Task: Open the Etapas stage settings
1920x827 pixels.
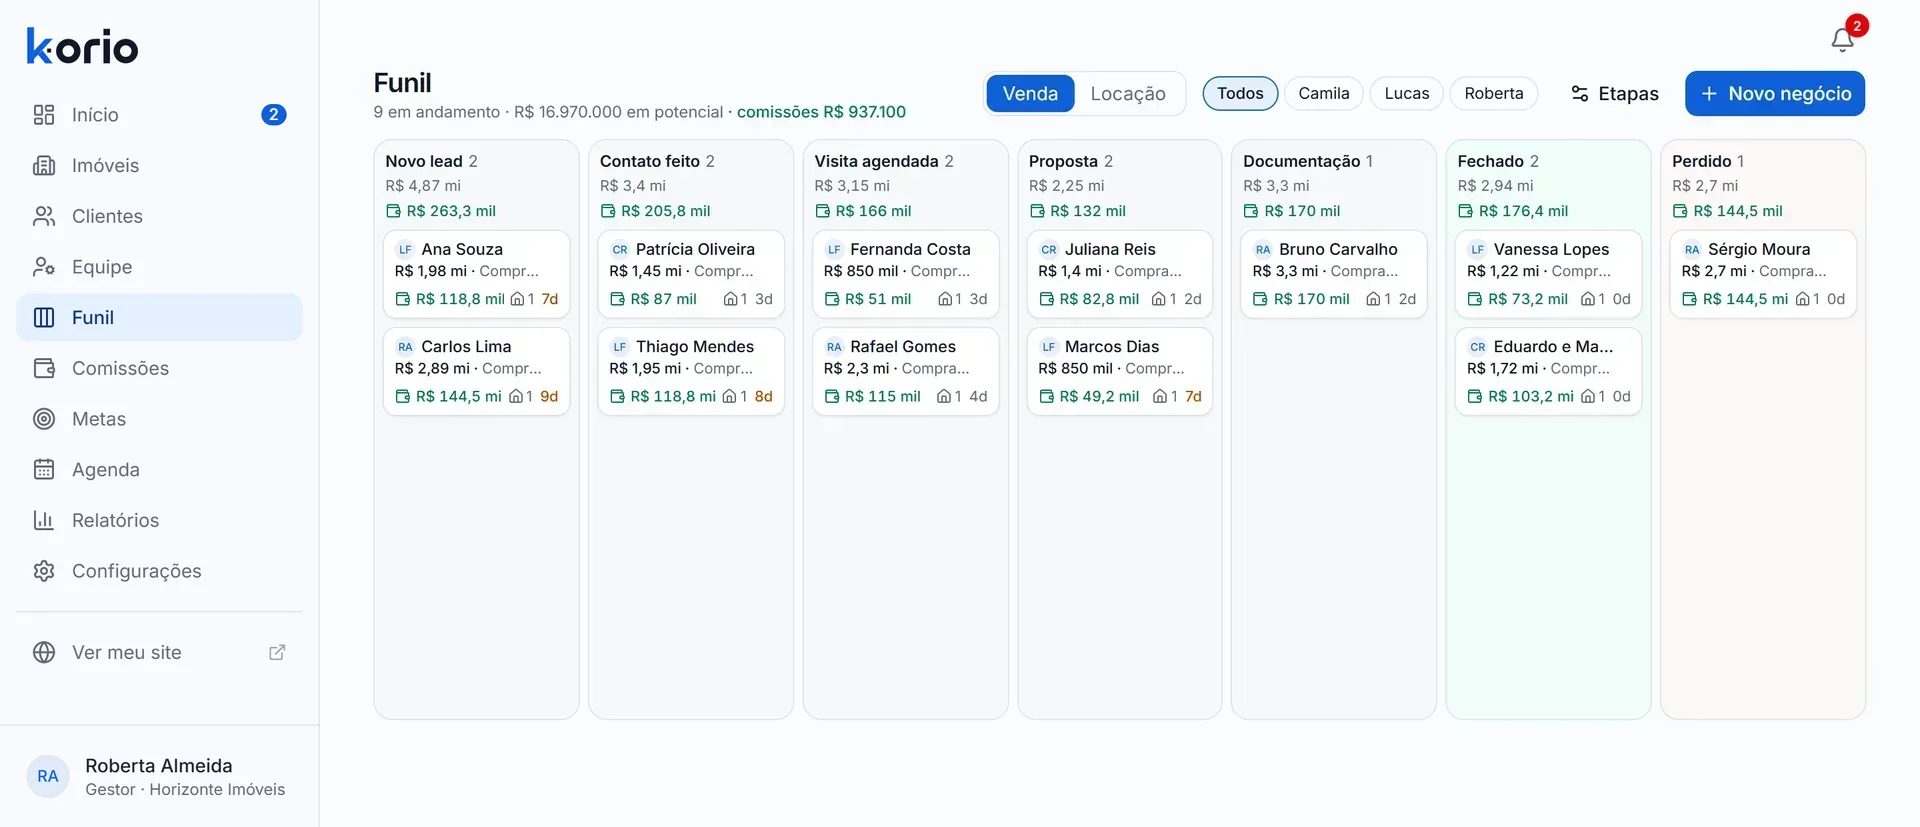Action: (x=1615, y=94)
